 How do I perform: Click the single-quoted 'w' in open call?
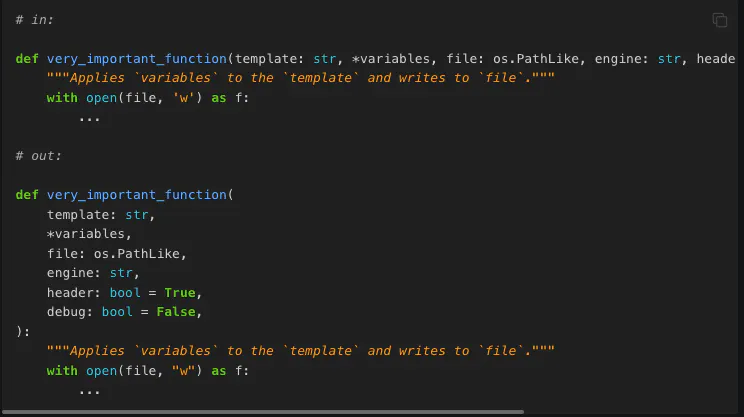click(x=184, y=98)
